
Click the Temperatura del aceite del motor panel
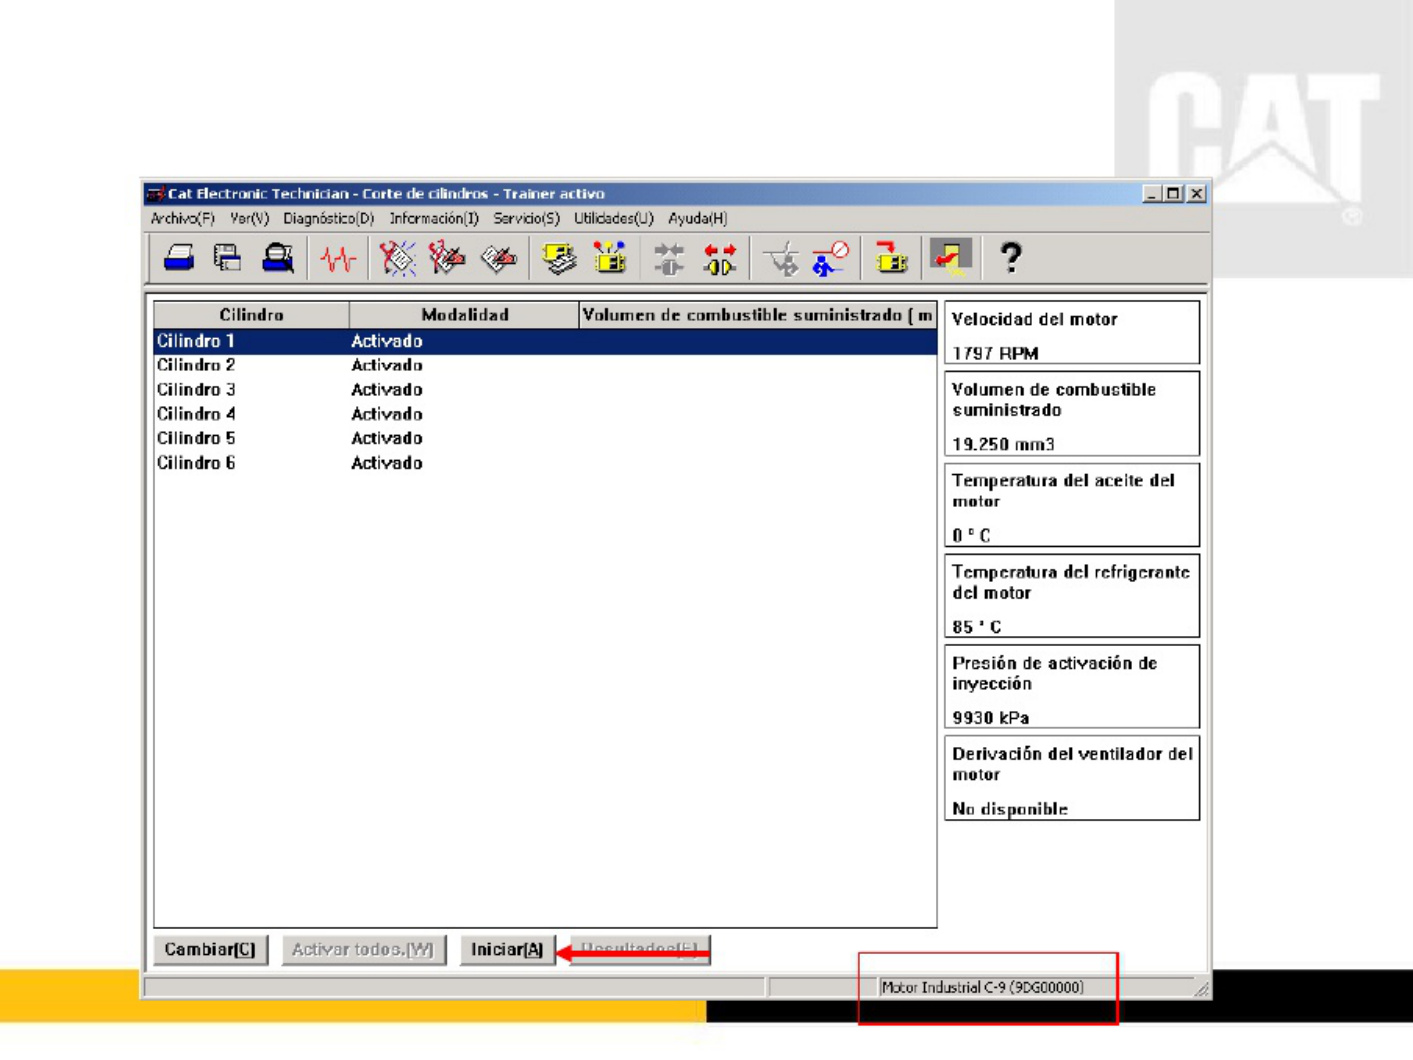pyautogui.click(x=1072, y=505)
